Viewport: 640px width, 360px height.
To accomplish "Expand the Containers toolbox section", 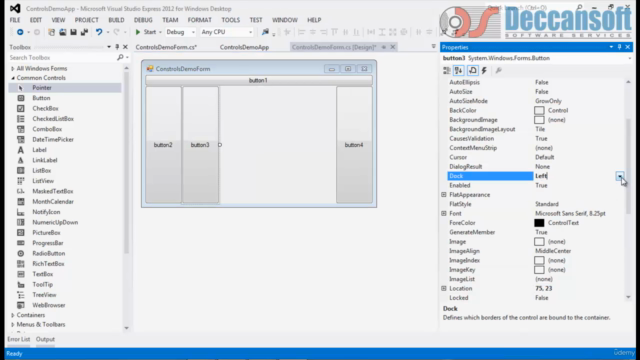I will [13, 315].
